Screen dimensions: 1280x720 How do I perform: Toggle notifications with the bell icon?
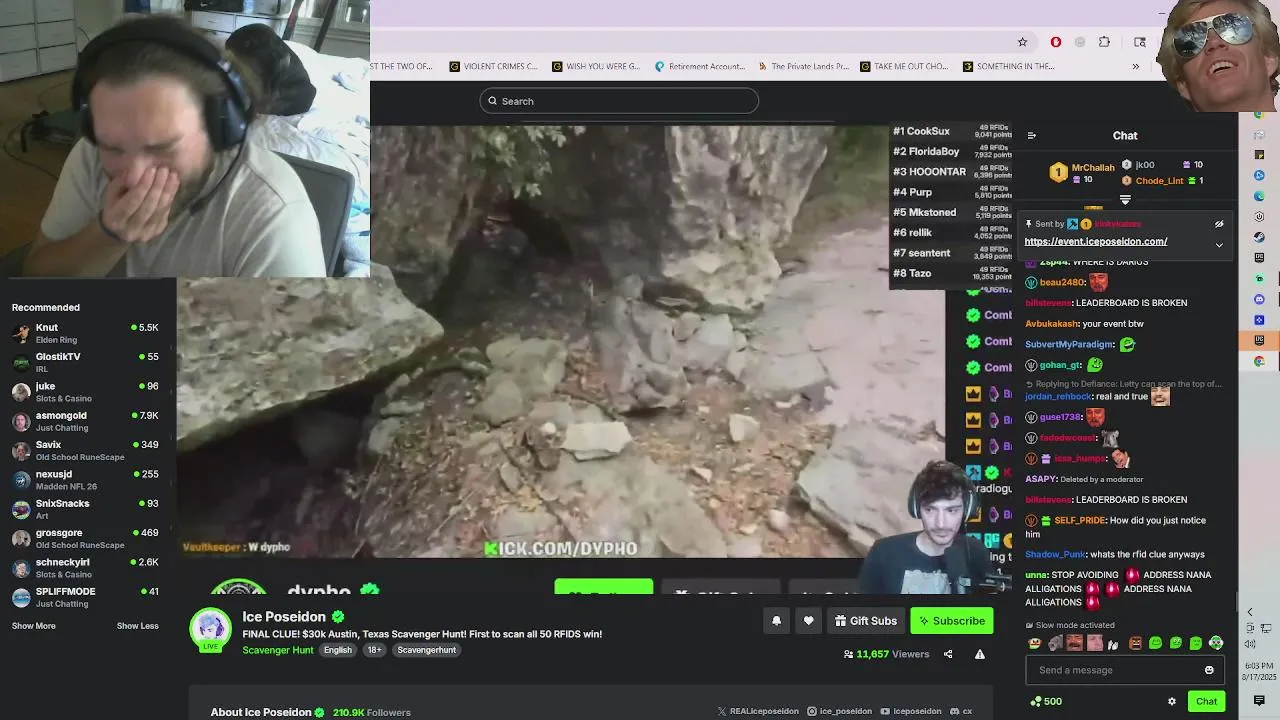click(x=776, y=621)
